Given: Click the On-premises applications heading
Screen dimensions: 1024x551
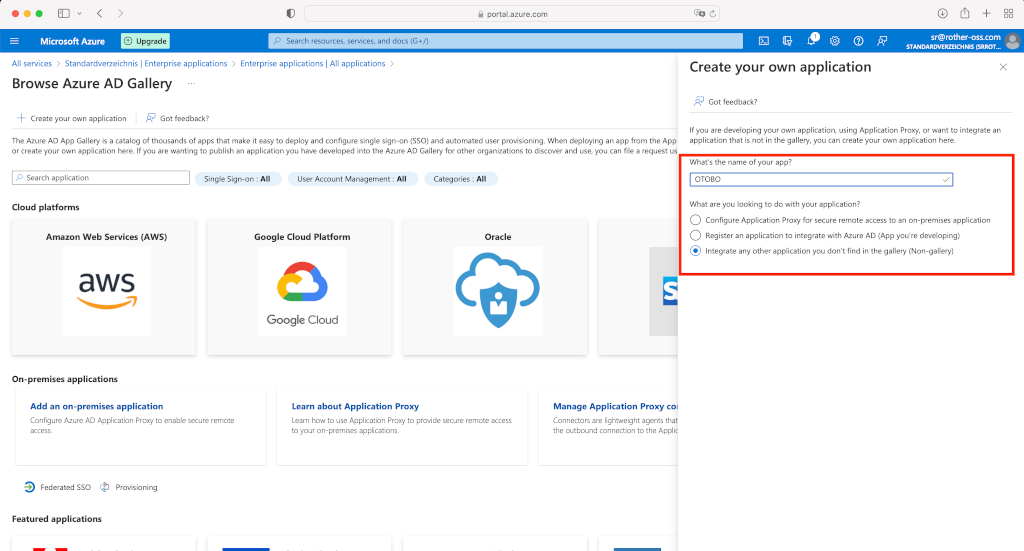Looking at the screenshot, I should click(65, 379).
